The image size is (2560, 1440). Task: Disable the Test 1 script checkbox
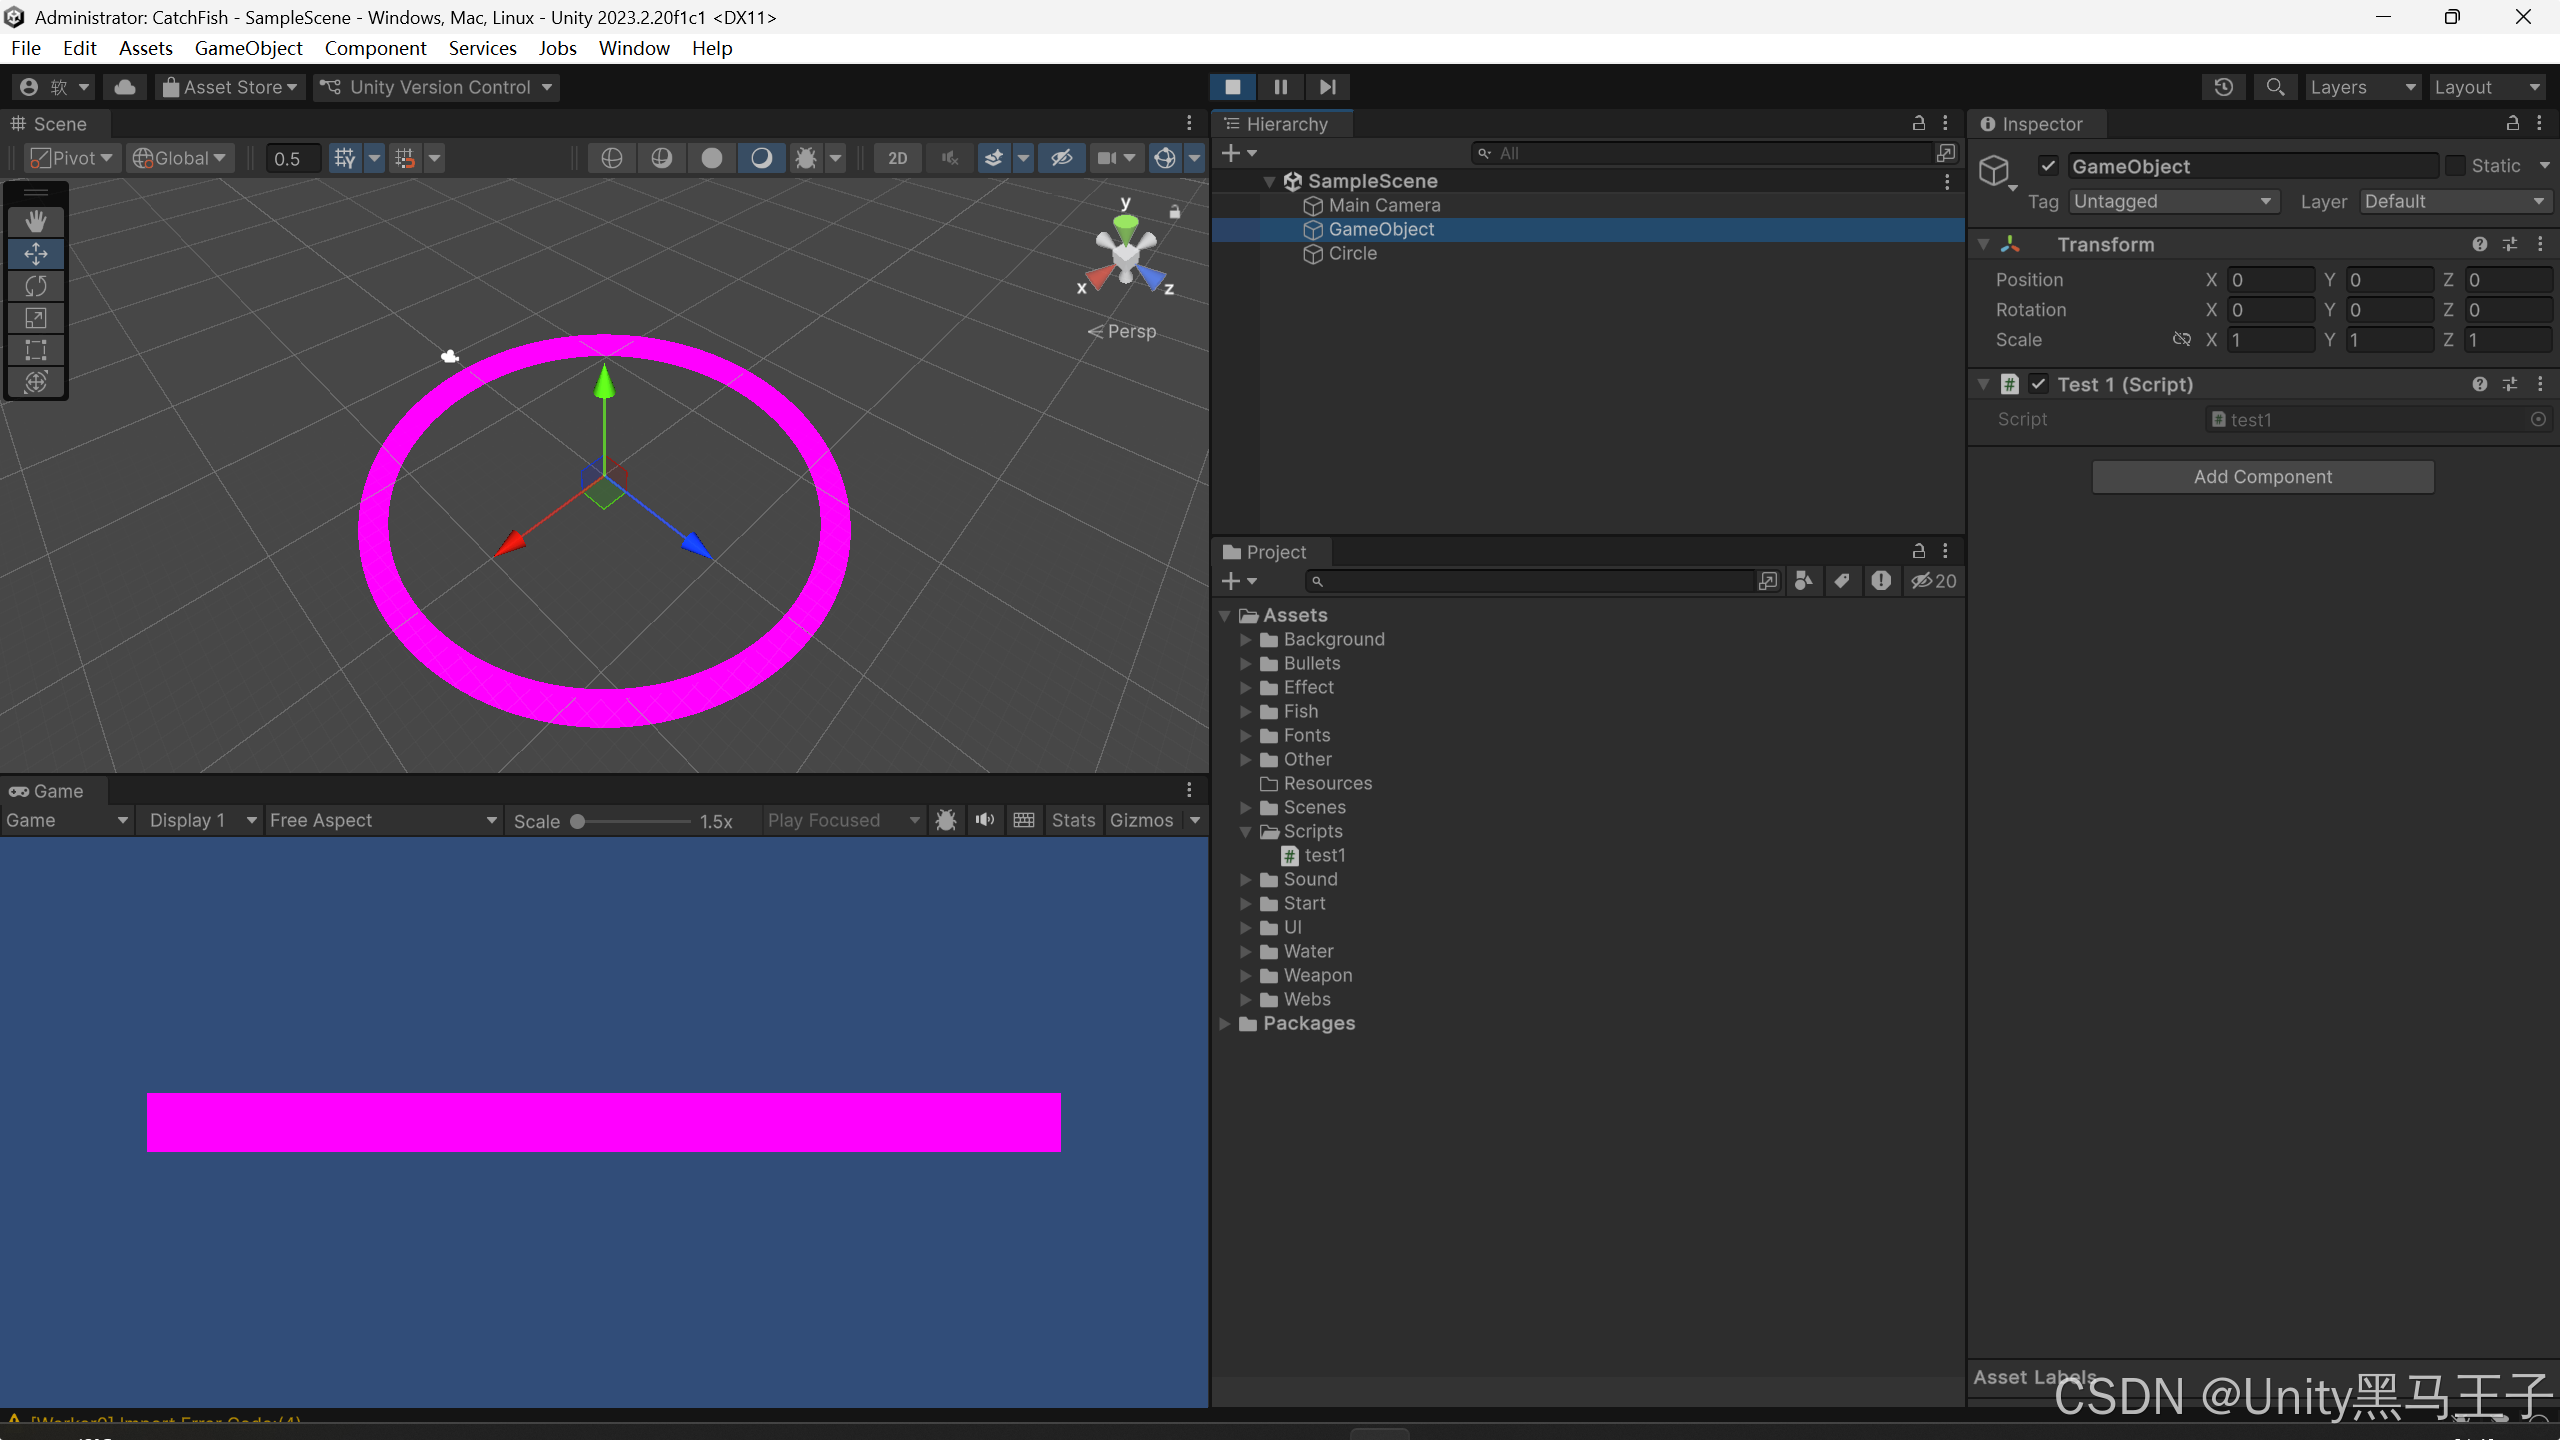2038,384
